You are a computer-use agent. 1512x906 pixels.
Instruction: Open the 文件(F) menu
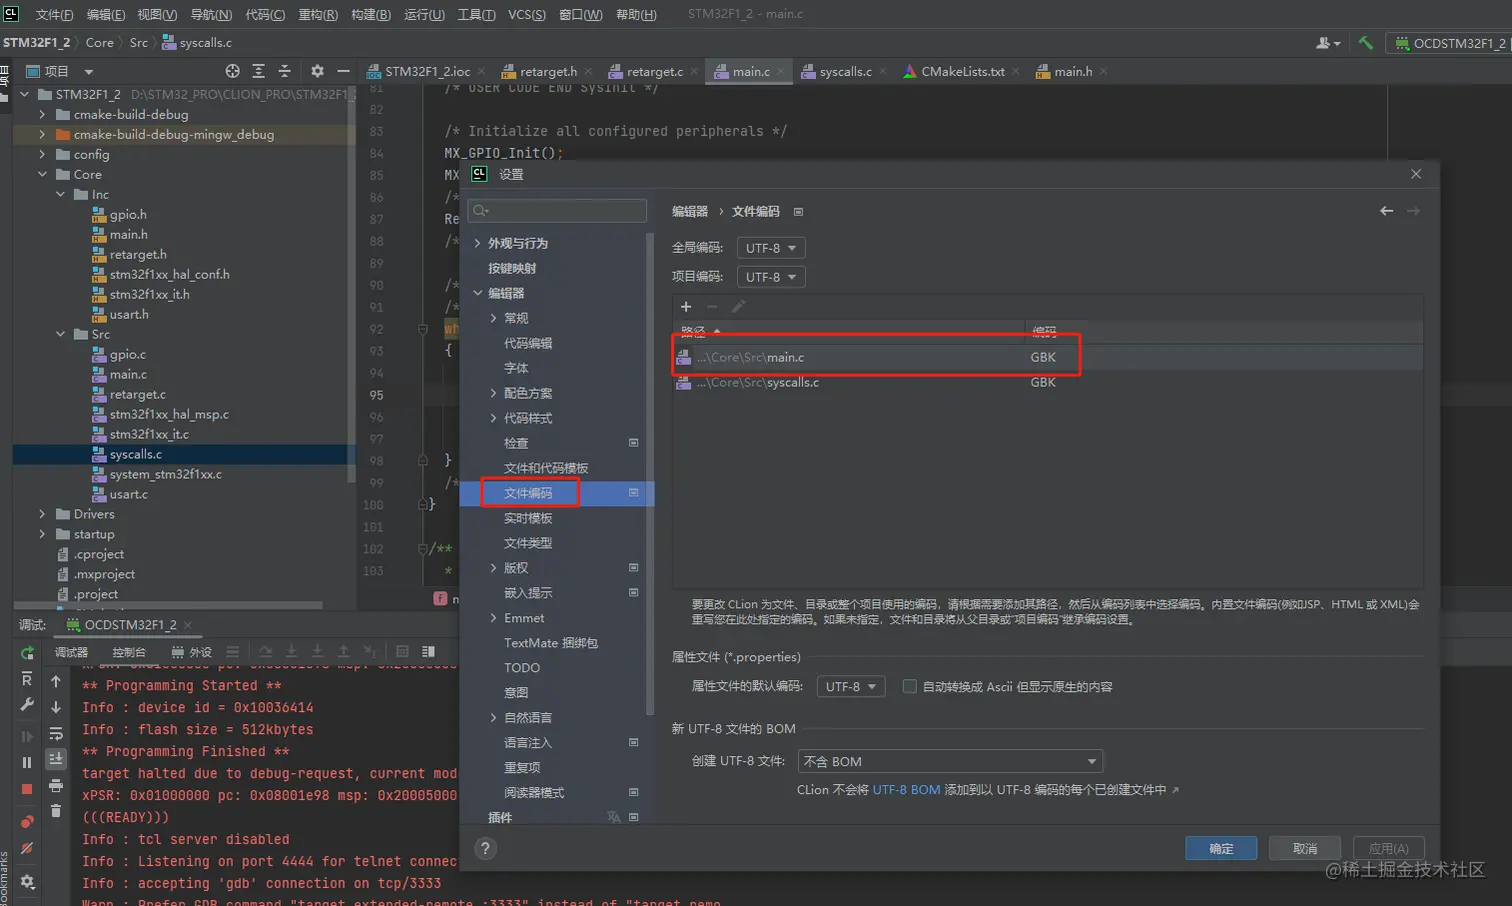tap(54, 14)
